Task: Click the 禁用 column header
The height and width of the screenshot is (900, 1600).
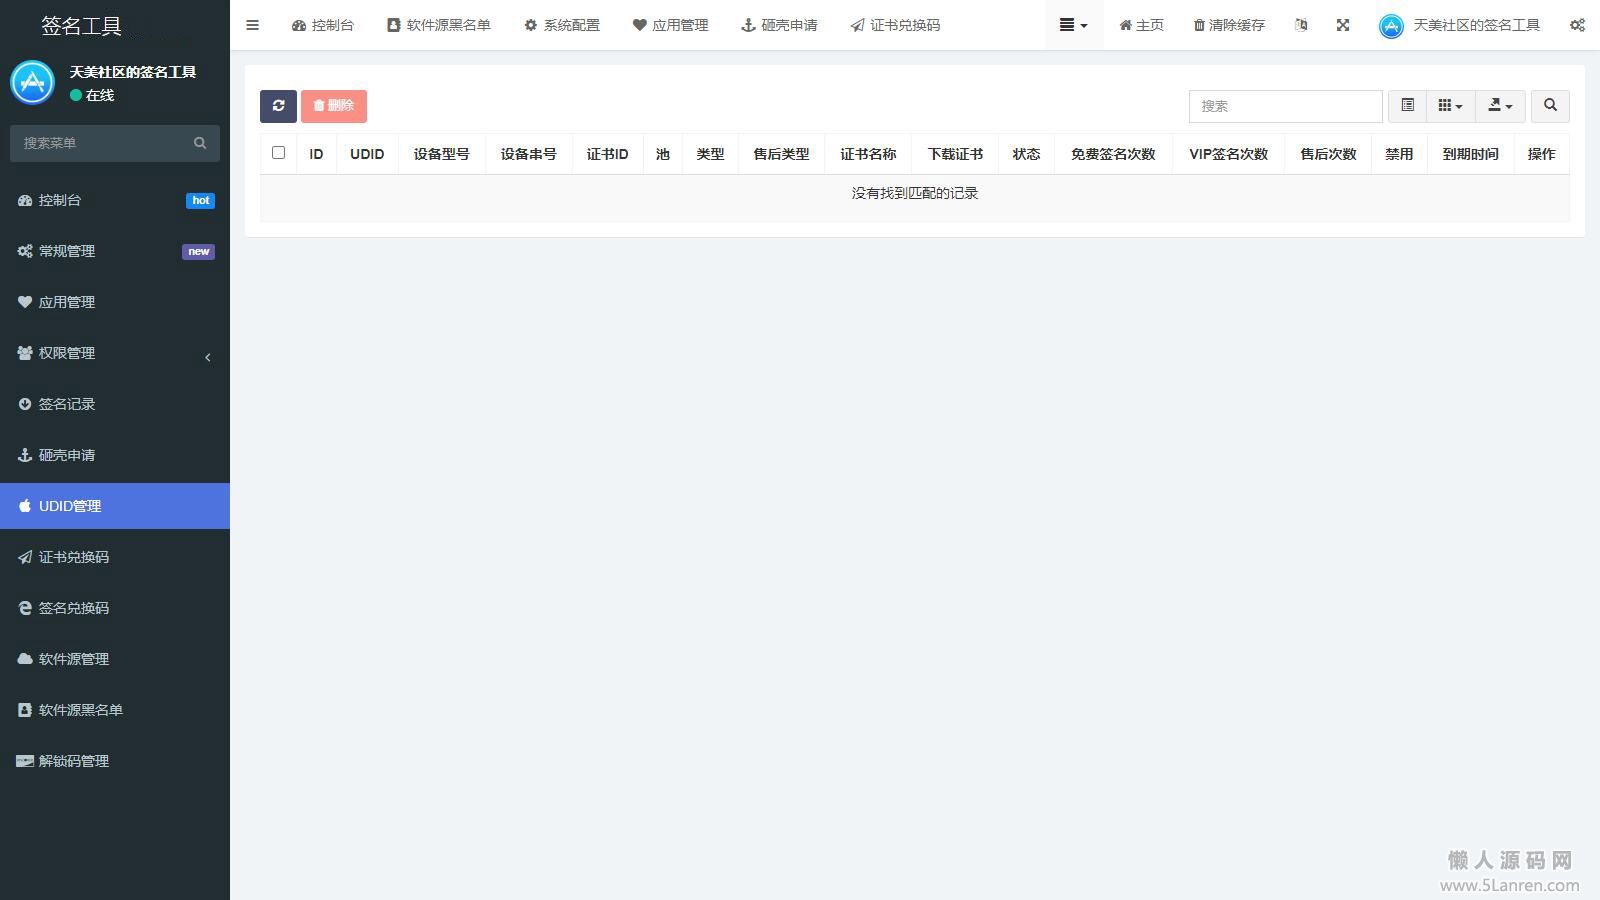Action: (x=1399, y=154)
